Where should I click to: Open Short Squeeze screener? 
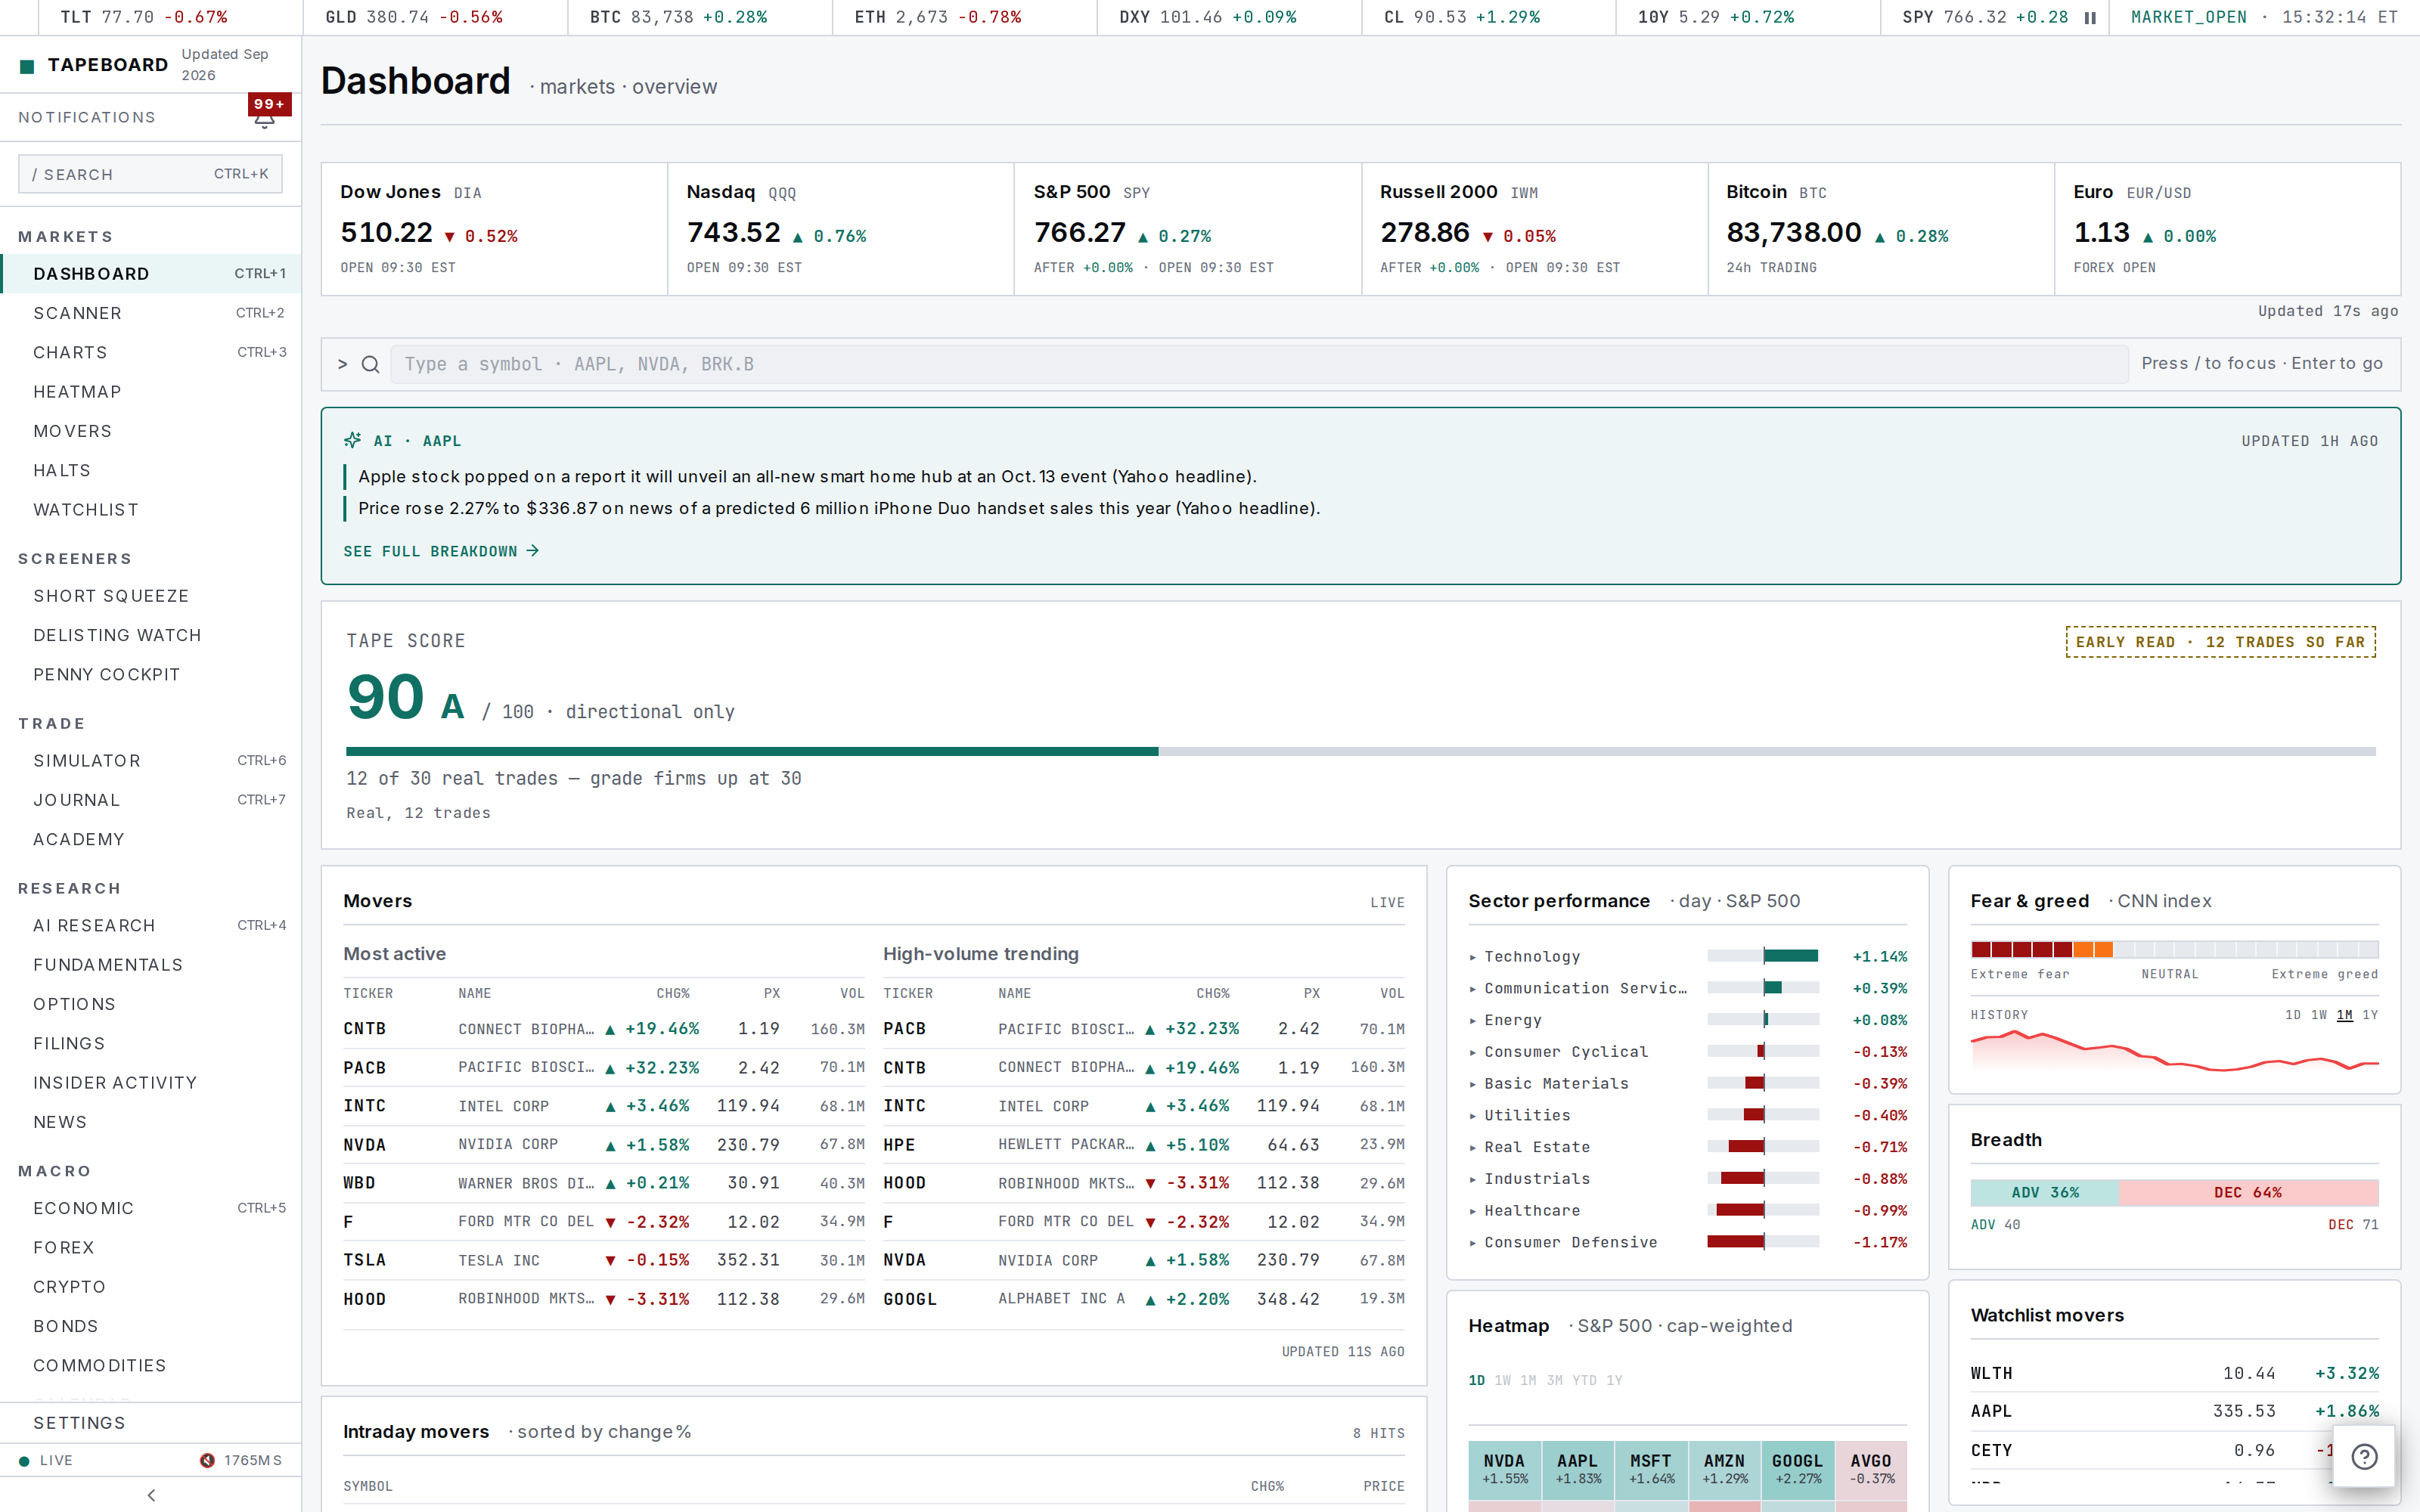tap(151, 596)
